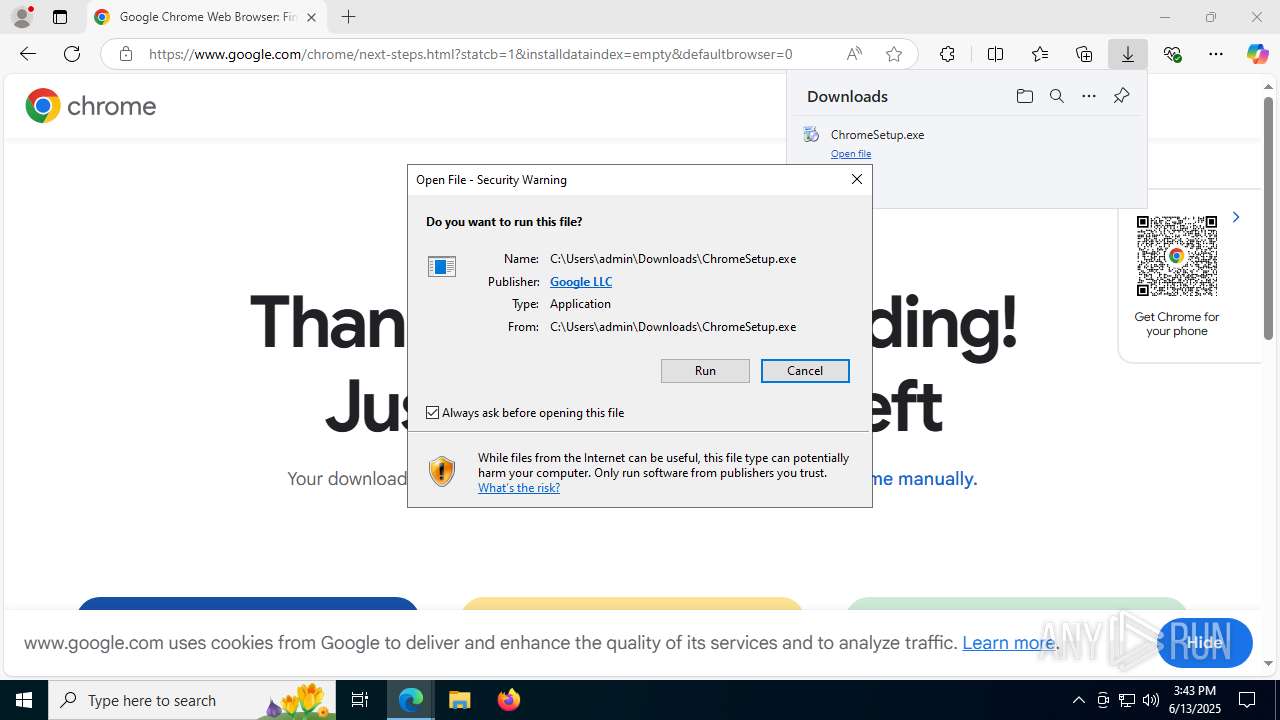This screenshot has width=1280, height=720.
Task: Click the Open file link
Action: tap(851, 153)
